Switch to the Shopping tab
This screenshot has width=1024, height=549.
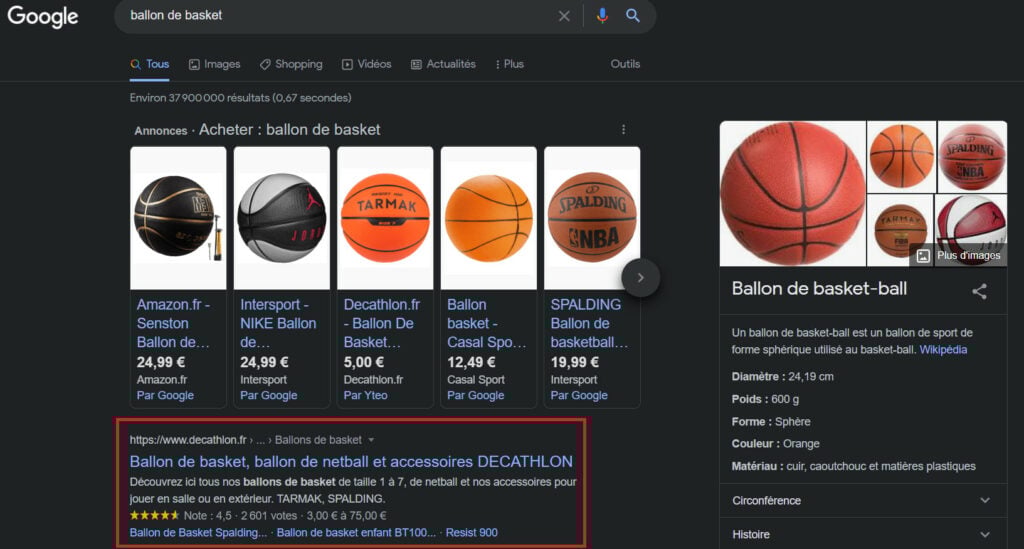coord(291,64)
